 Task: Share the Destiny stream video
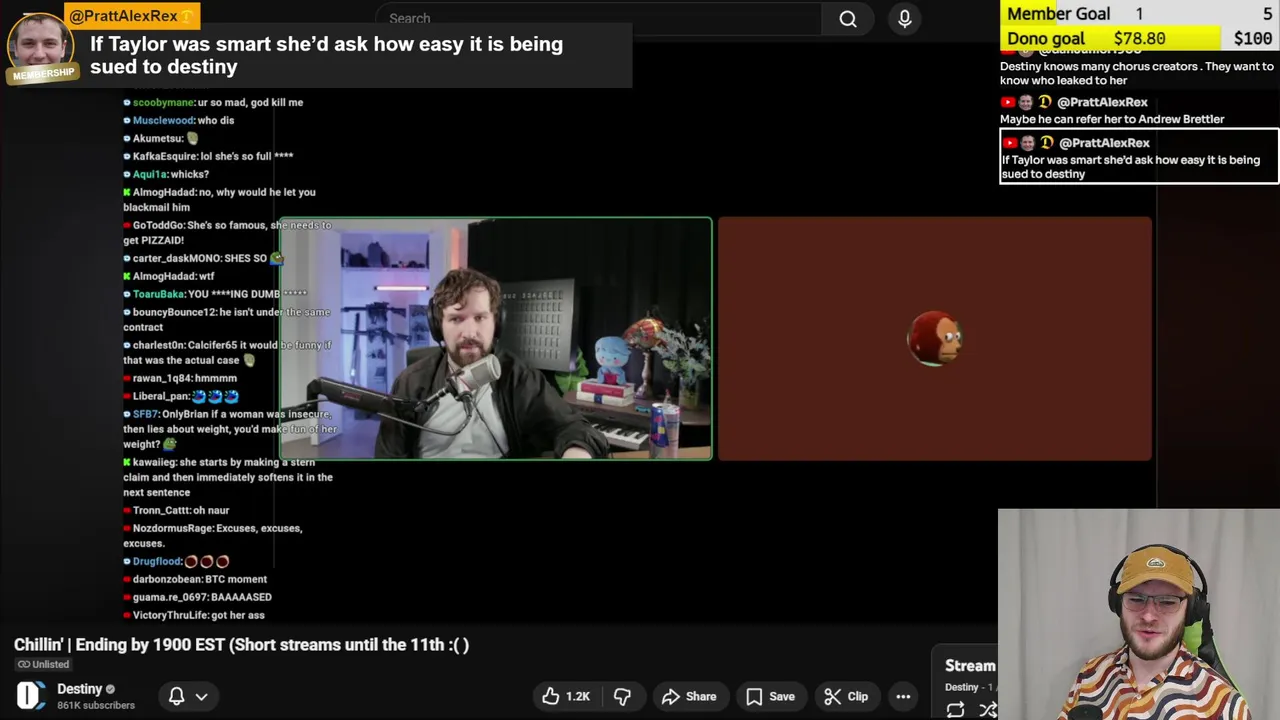click(689, 696)
